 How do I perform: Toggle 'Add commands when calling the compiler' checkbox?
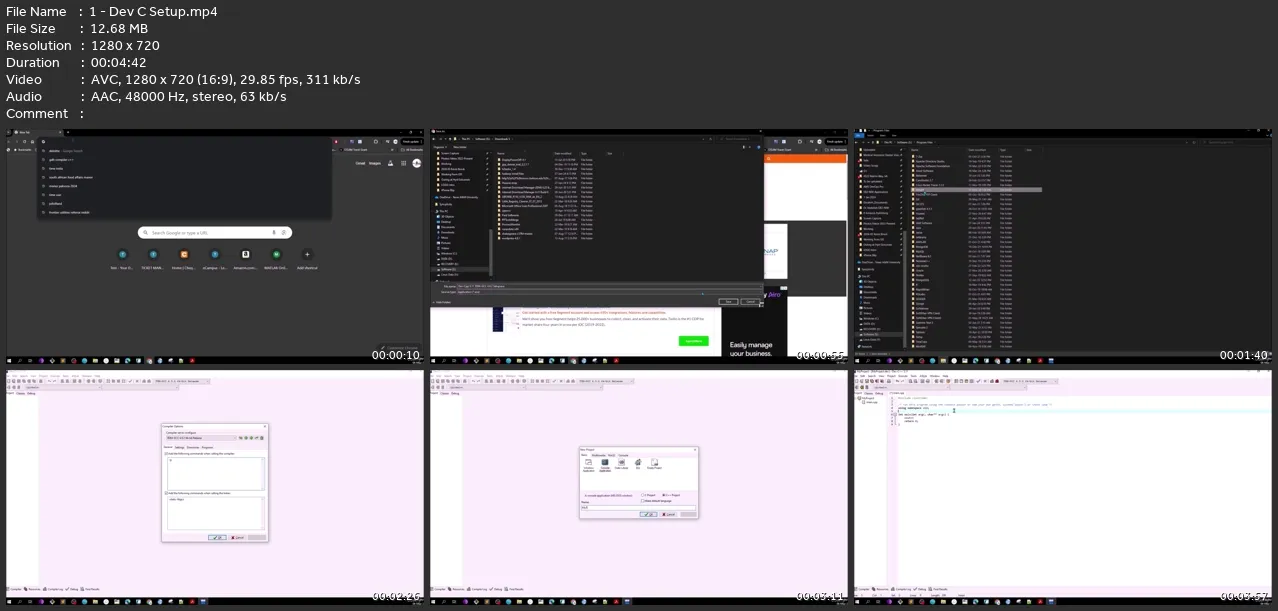click(x=165, y=454)
